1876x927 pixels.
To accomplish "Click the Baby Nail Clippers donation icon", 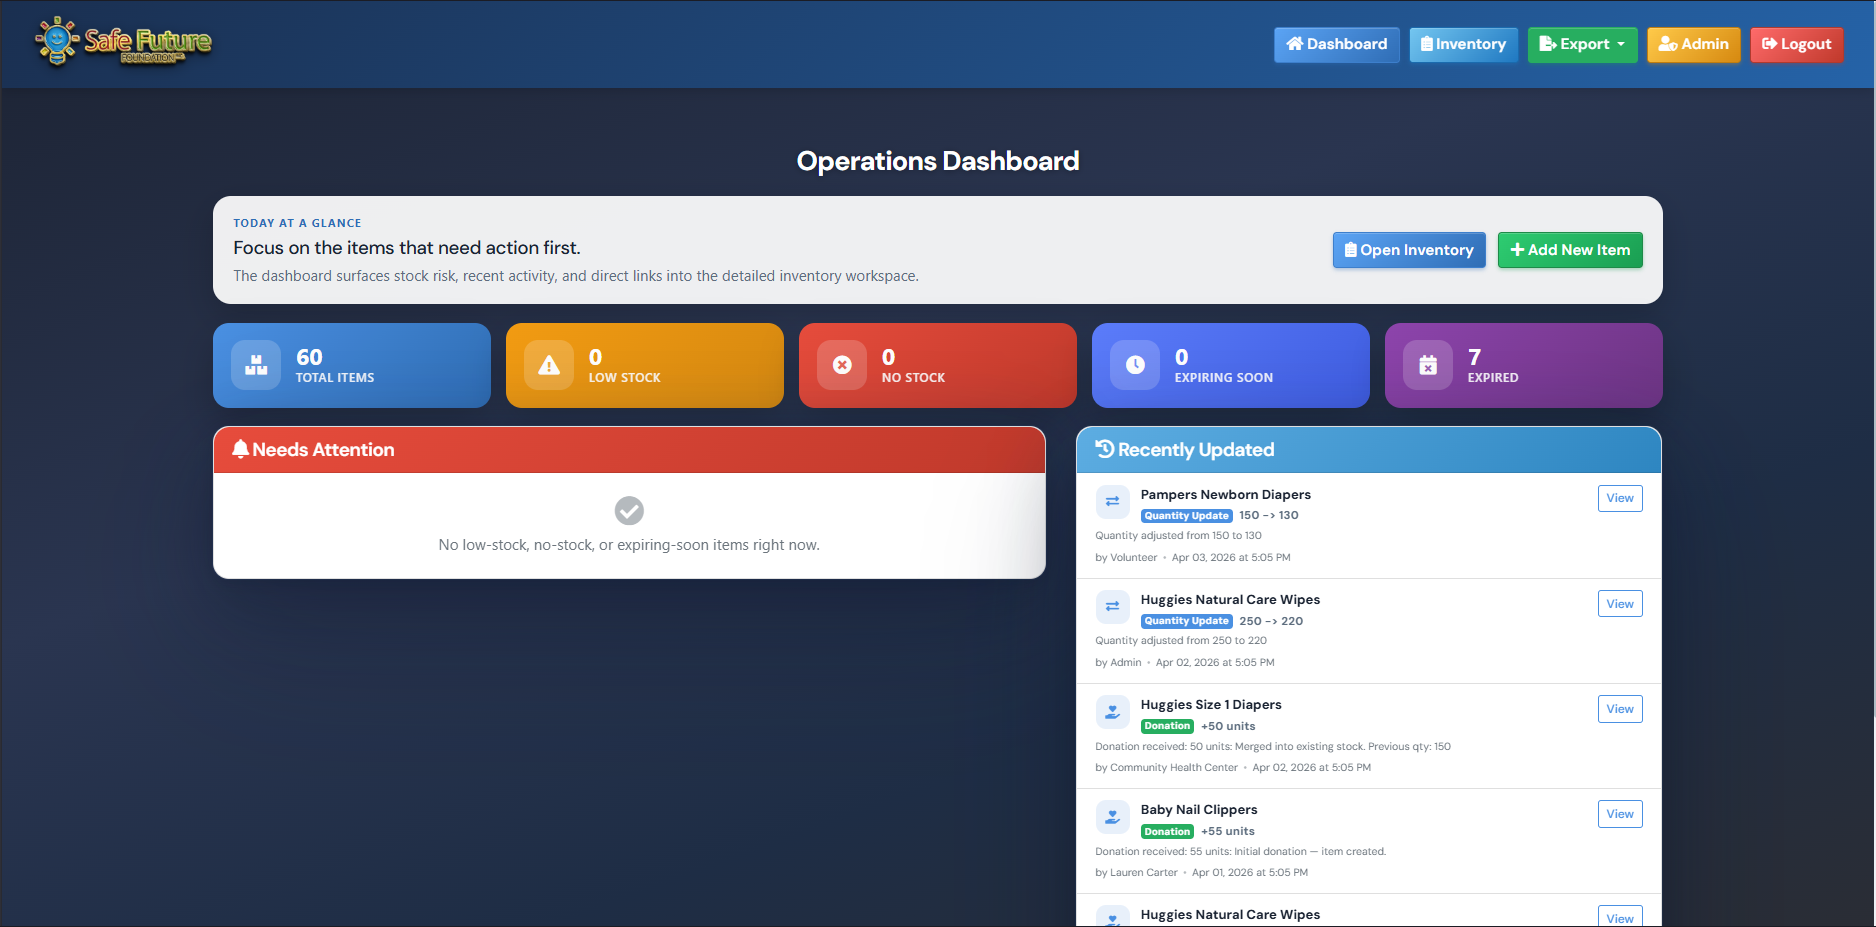I will tap(1112, 816).
